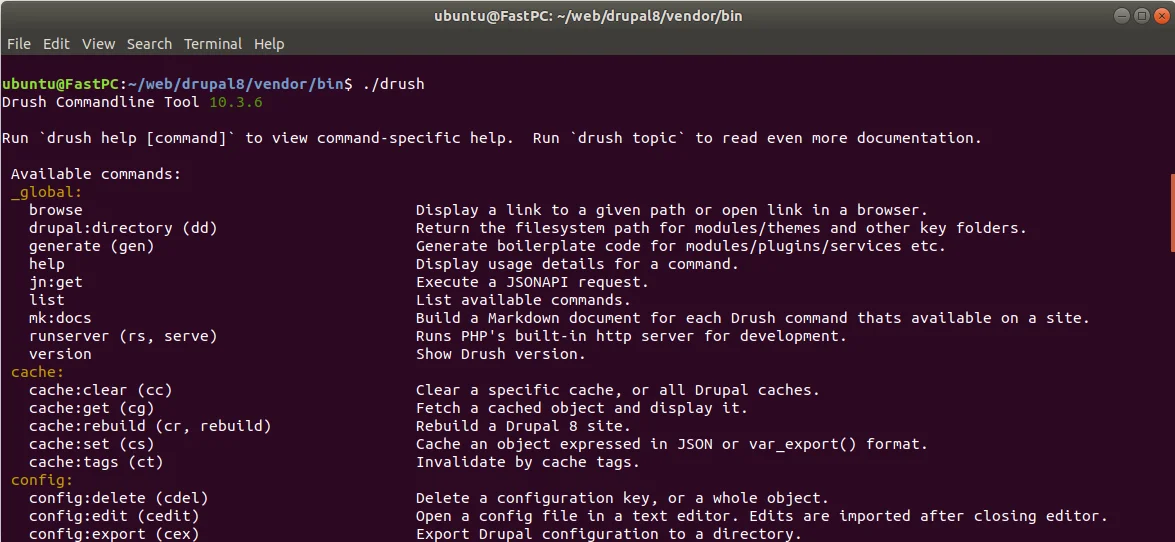Click 'List available commands.' description
1175x542 pixels.
[x=523, y=300]
